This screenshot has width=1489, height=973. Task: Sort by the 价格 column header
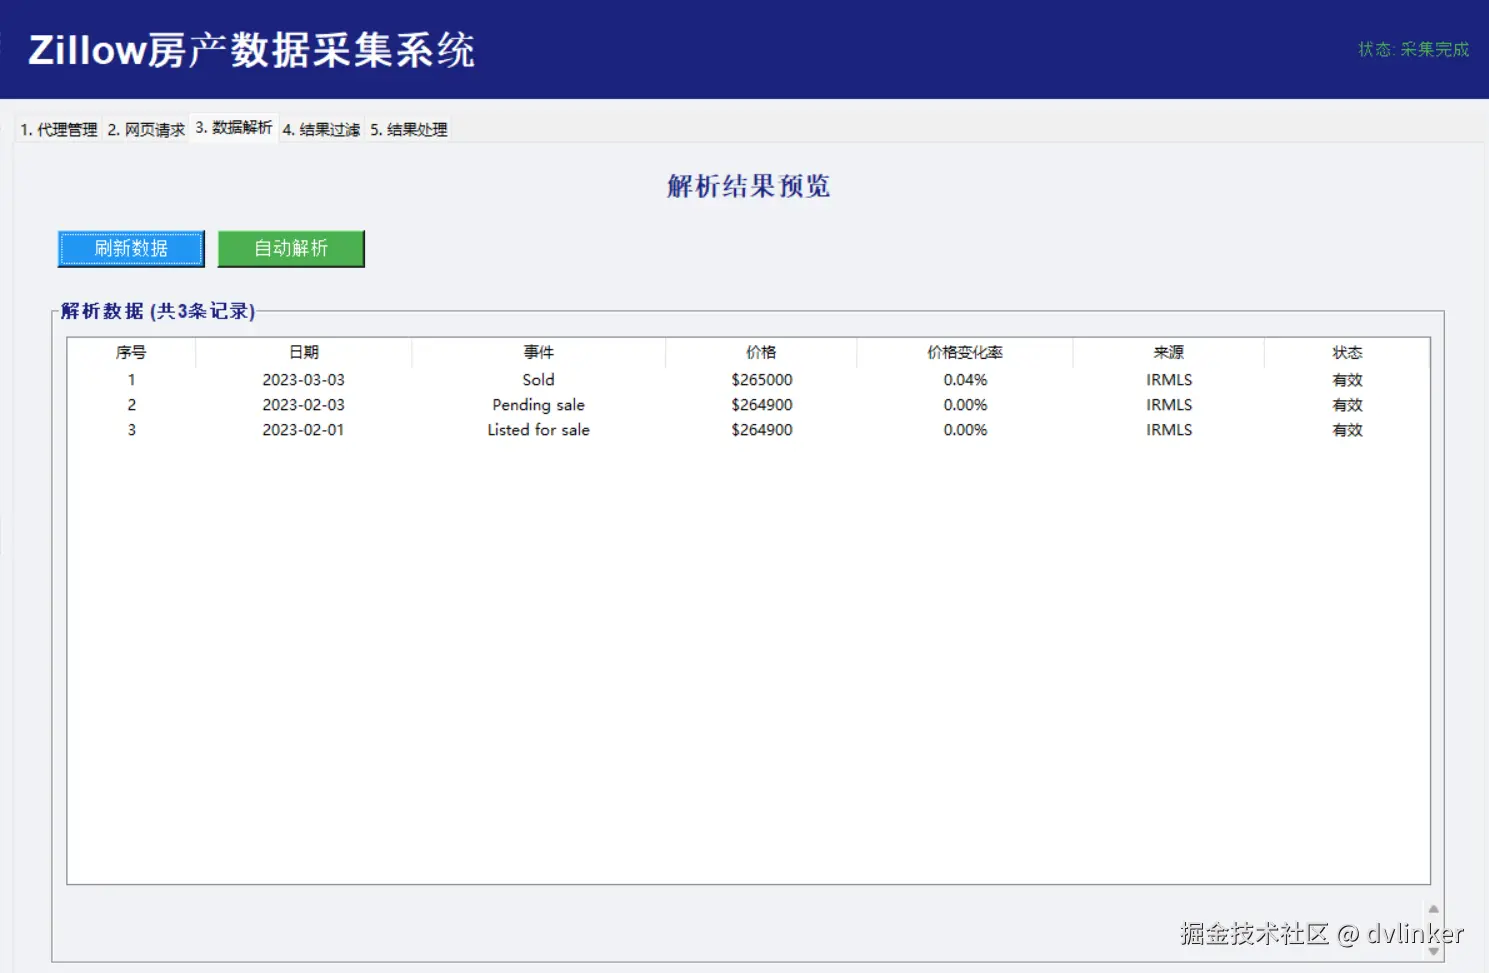[761, 352]
